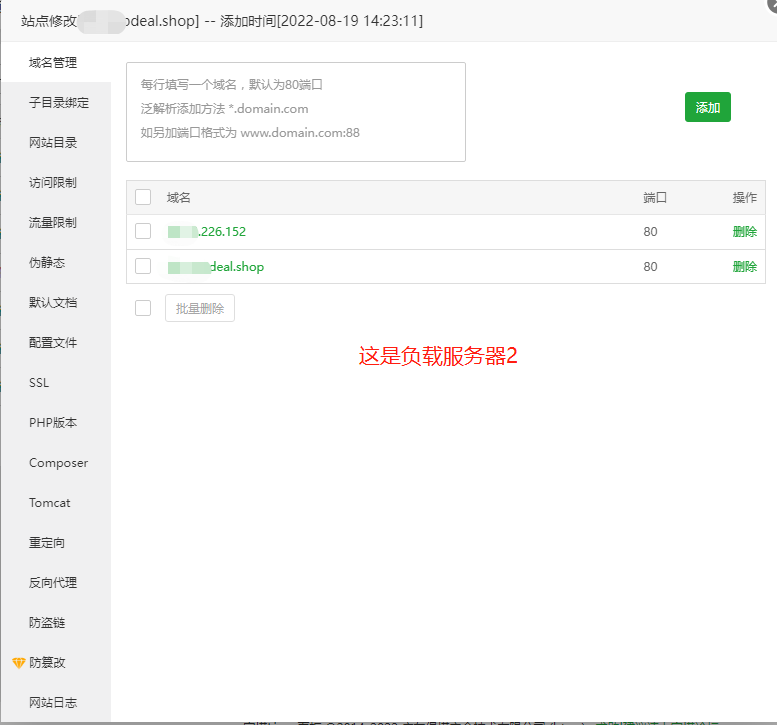Image resolution: width=777 pixels, height=725 pixels.
Task: Delete the .226.152 domain entry
Action: pyautogui.click(x=745, y=231)
